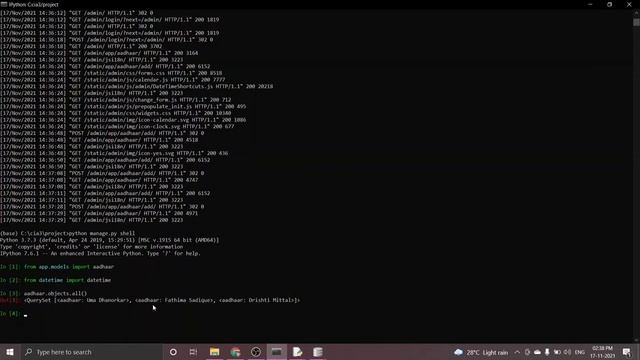This screenshot has height=360, width=640.
Task: Click the prepopulate_init.js log line
Action: pyautogui.click(x=123, y=106)
